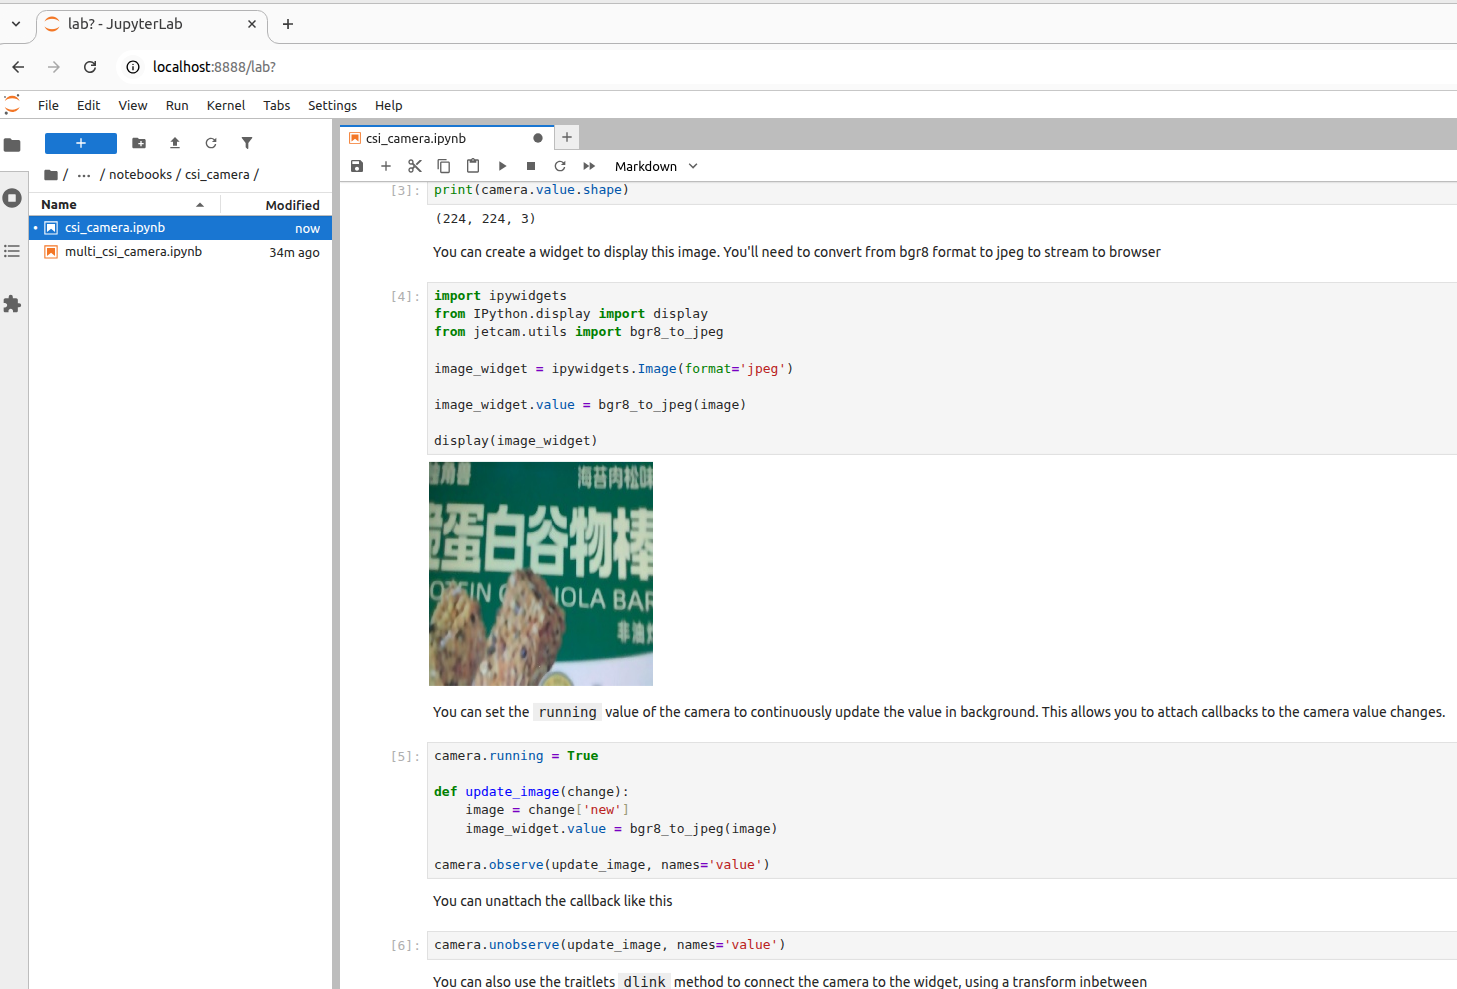The width and height of the screenshot is (1457, 989).
Task: Navigate to the csi_camera breadcrumb folder
Action: coord(217,174)
